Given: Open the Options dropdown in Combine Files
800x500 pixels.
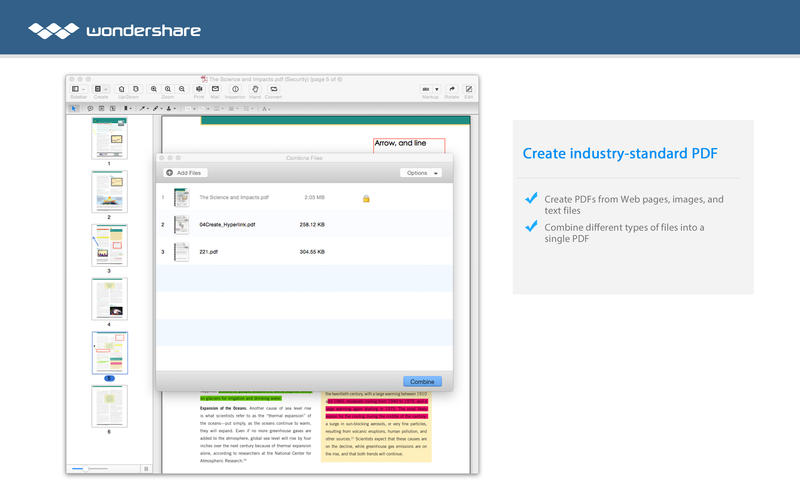Looking at the screenshot, I should click(x=420, y=173).
